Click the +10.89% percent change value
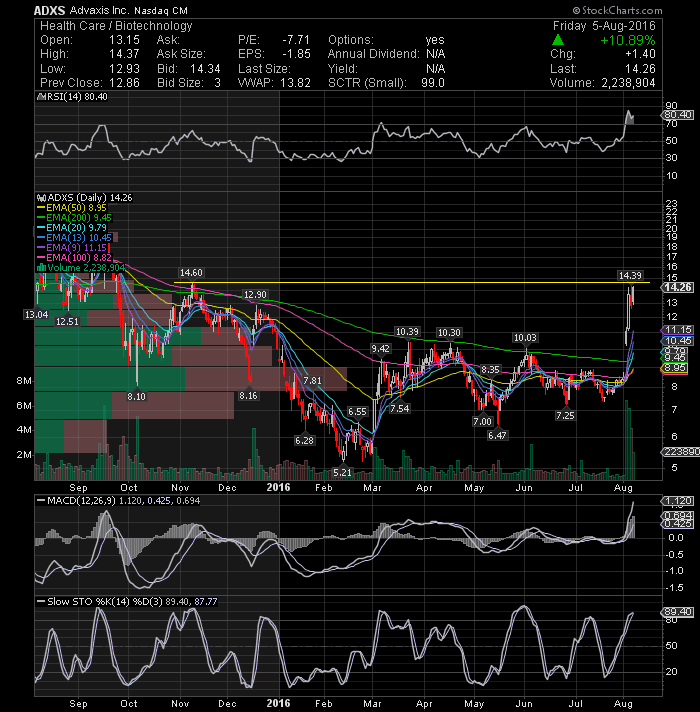Screen dimensions: 700x712 (628, 40)
